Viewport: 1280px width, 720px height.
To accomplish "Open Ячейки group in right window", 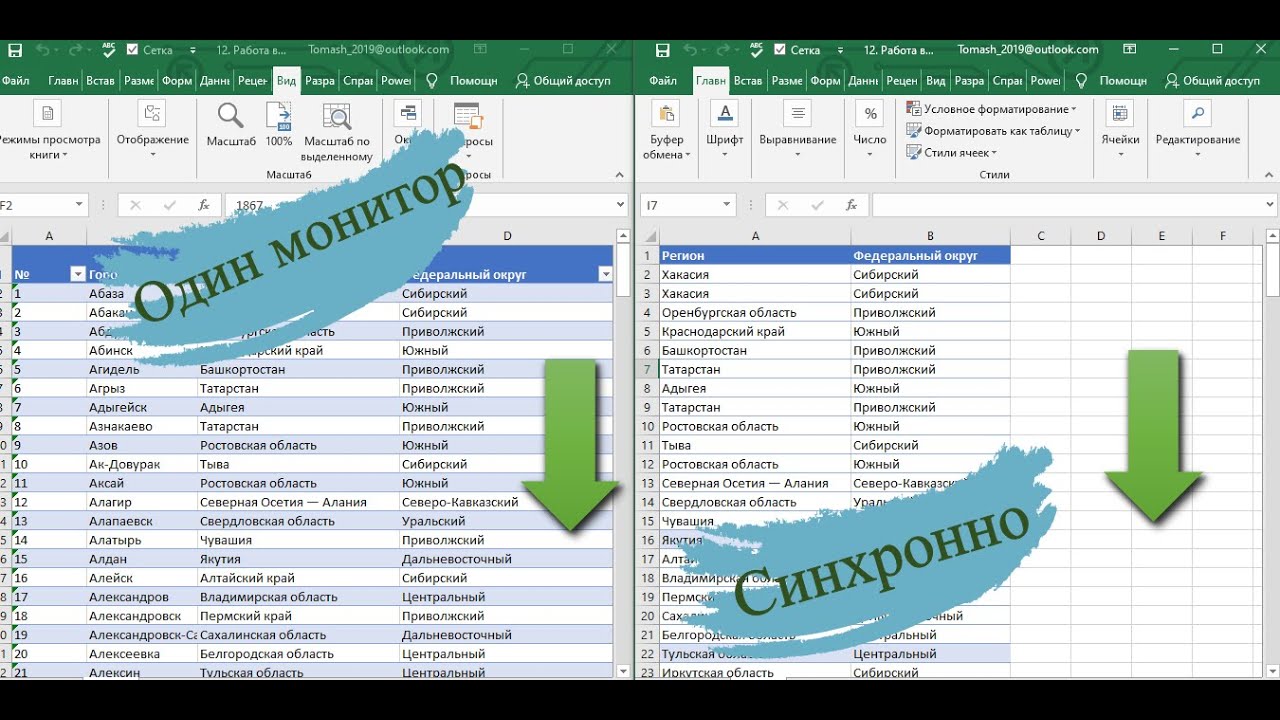I will coord(1120,130).
